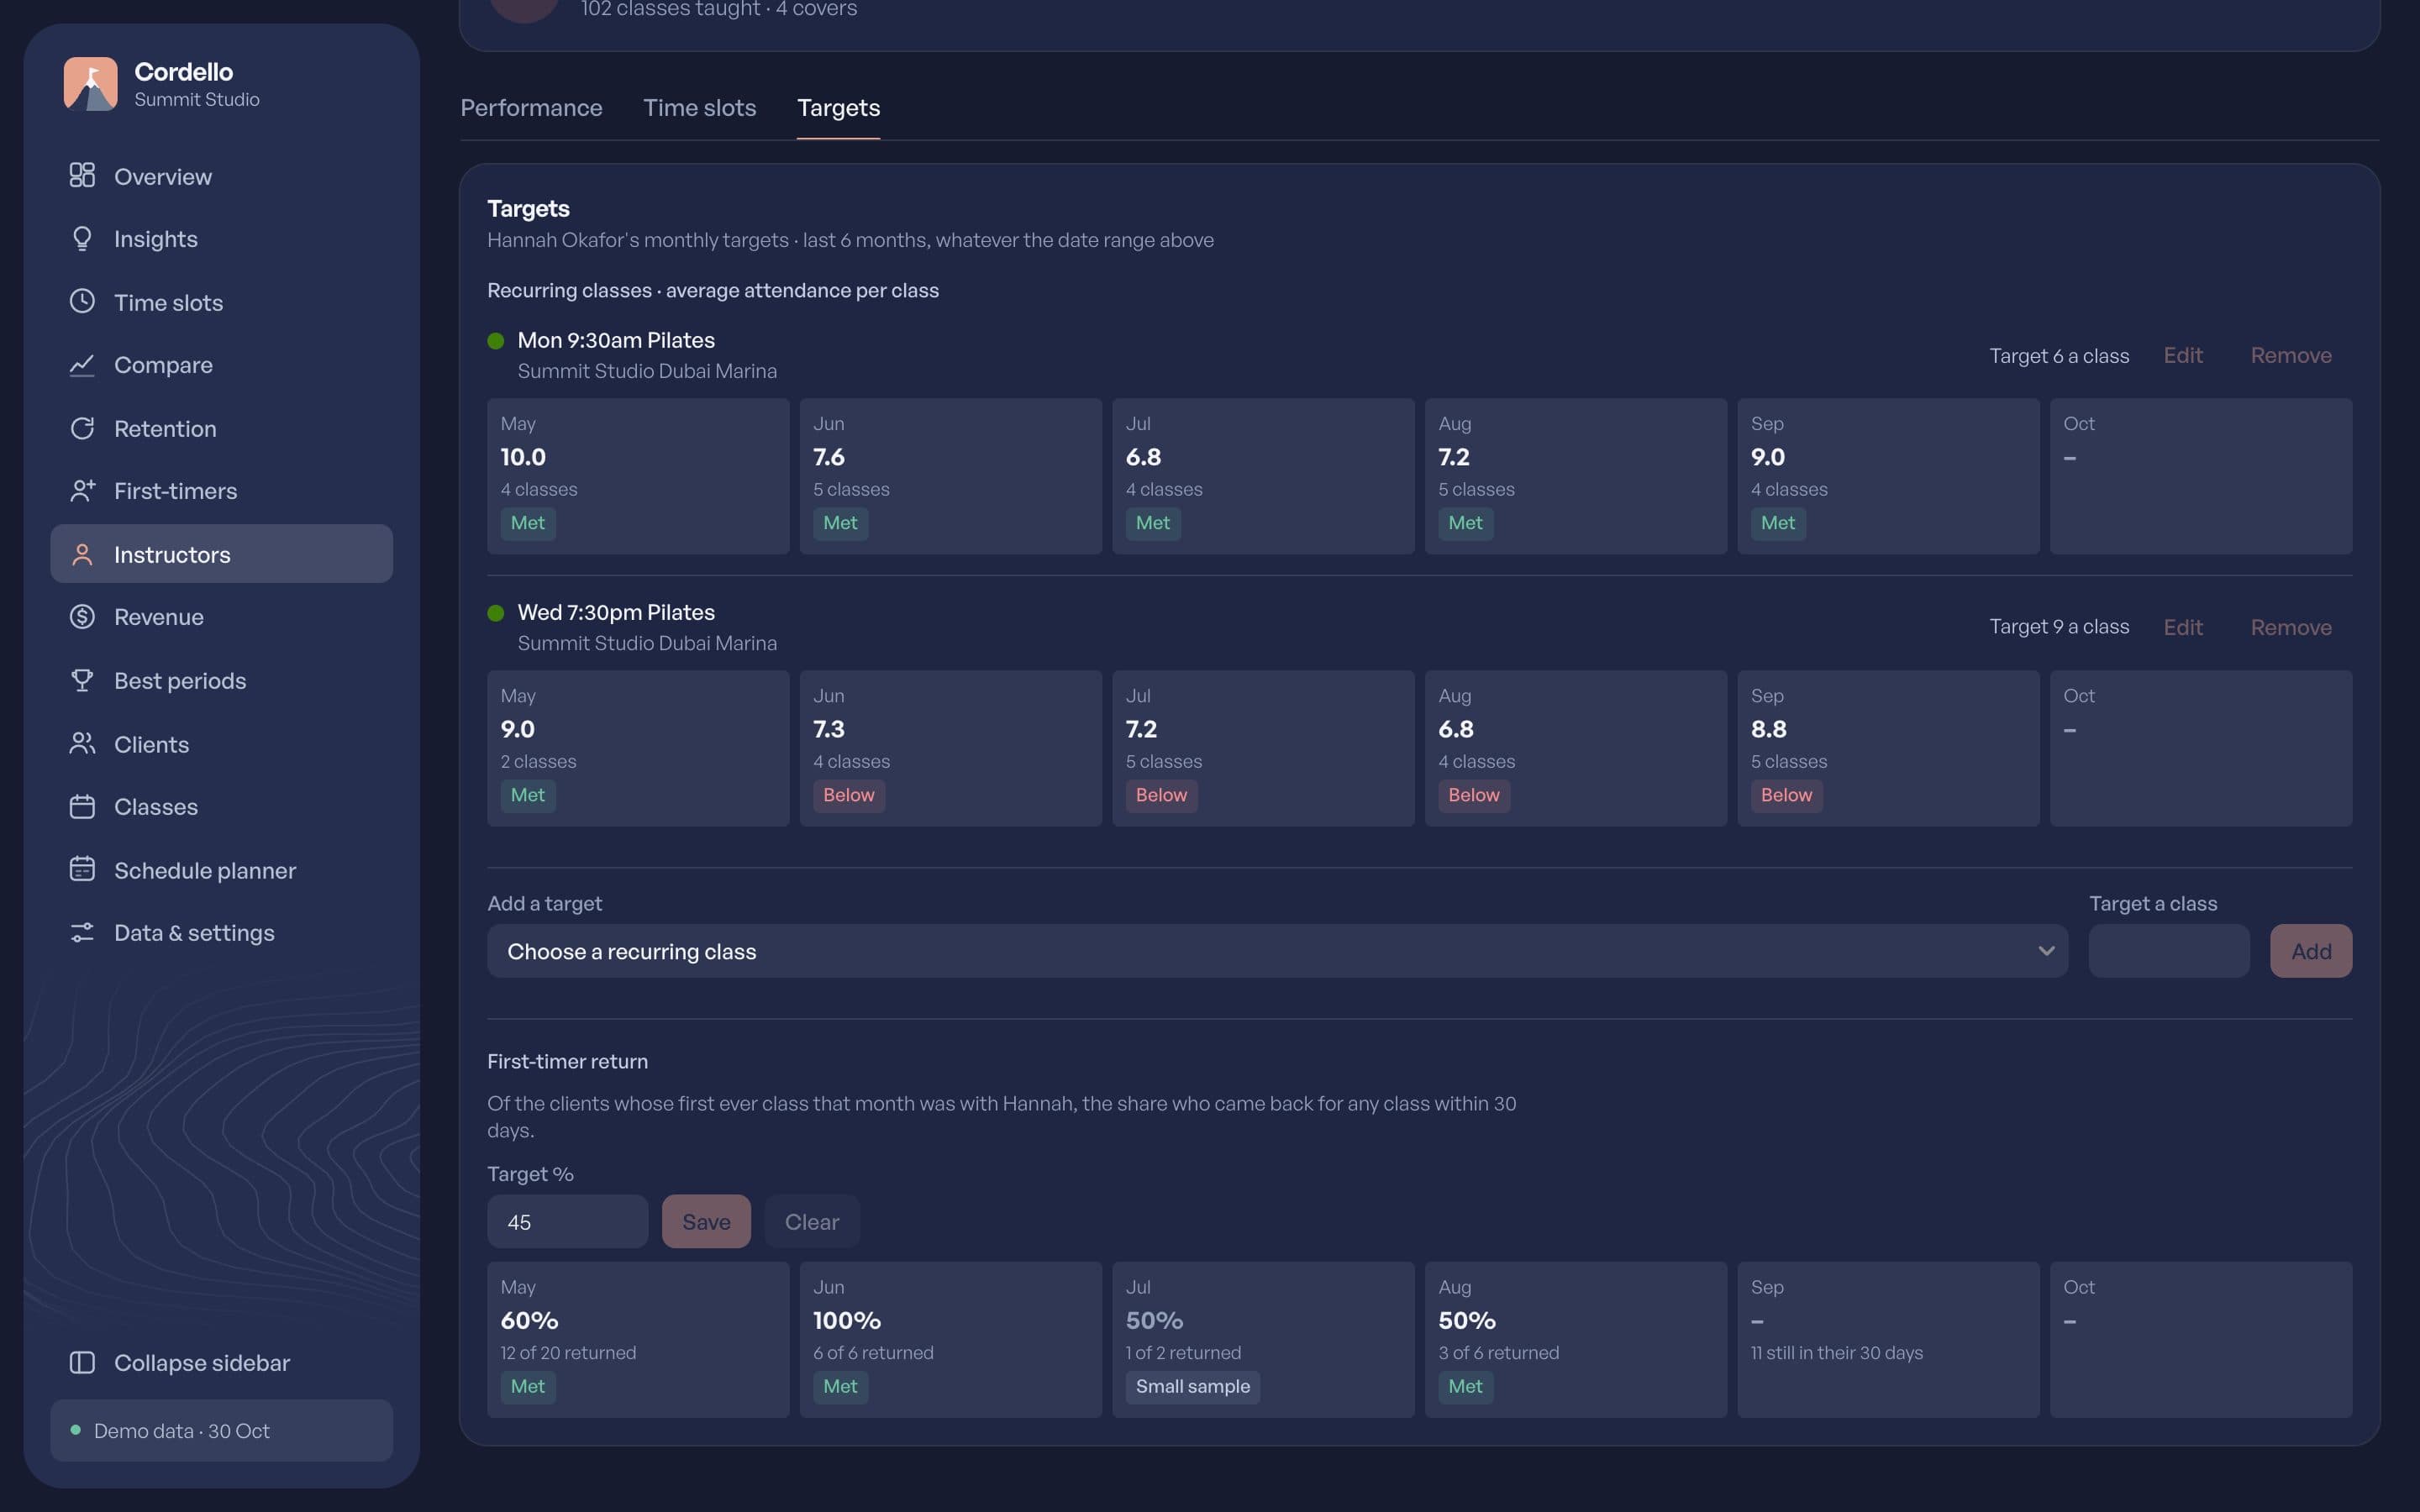This screenshot has width=2420, height=1512.
Task: Collapse the sidebar
Action: click(180, 1363)
